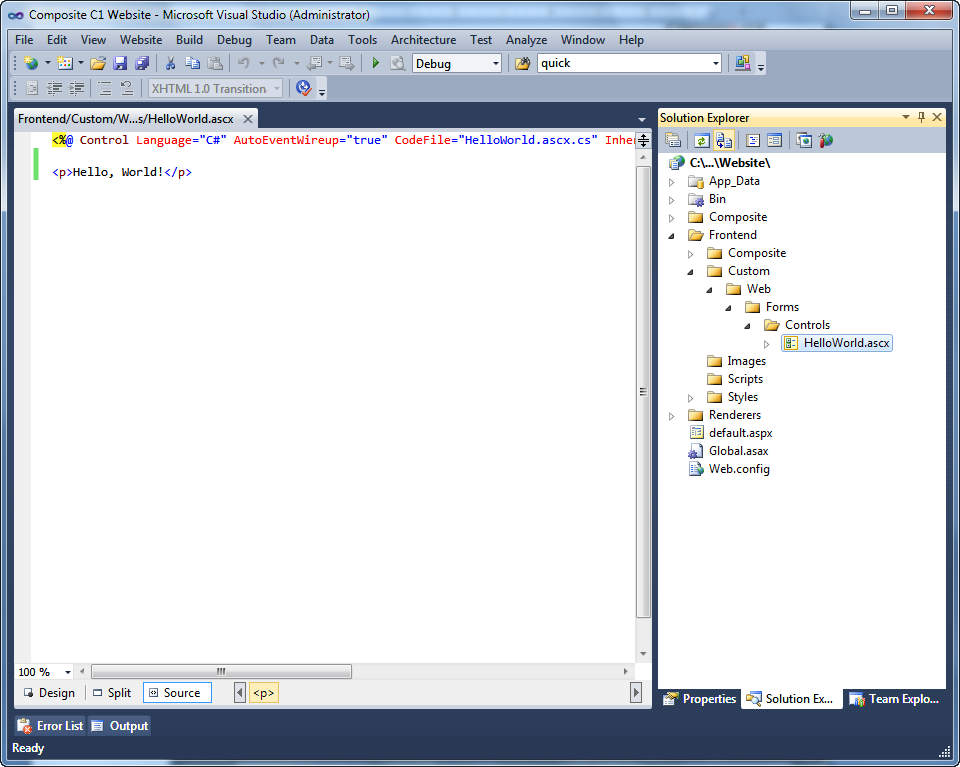Open ASP.NET Configuration icon in Solution Explorer
Image resolution: width=960 pixels, height=767 pixels.
[x=826, y=141]
